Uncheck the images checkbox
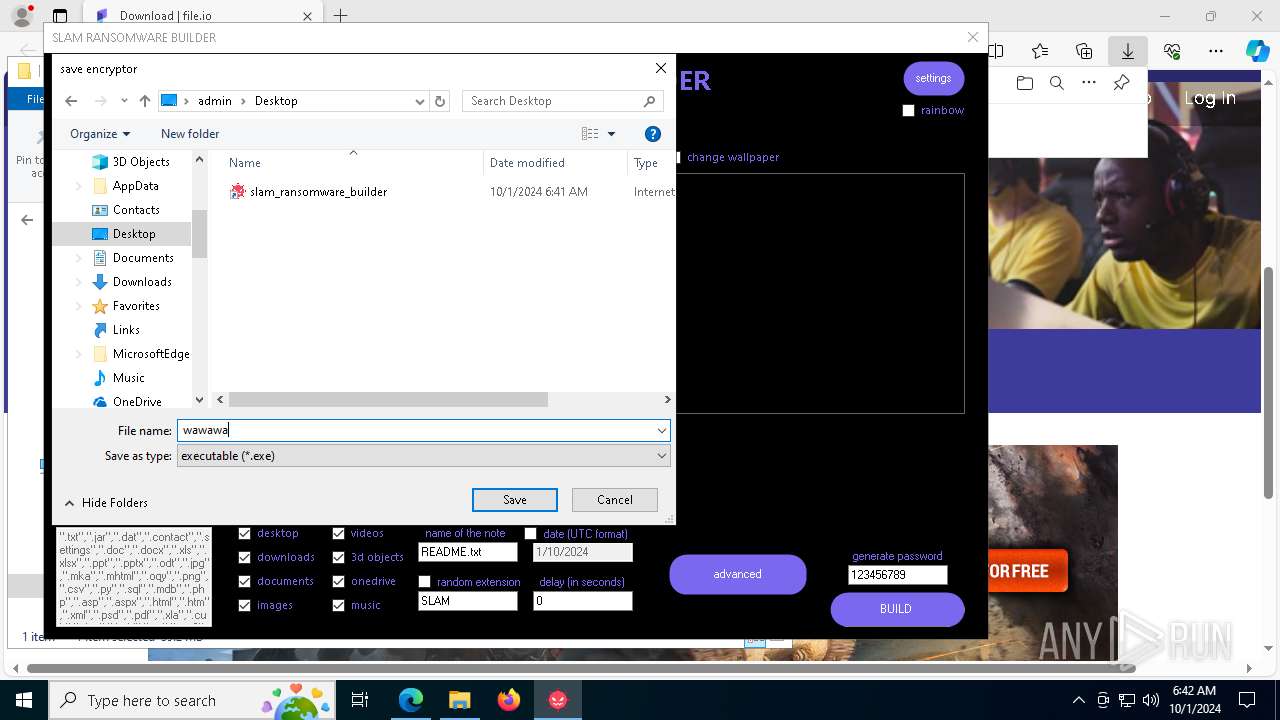The image size is (1280, 720). click(x=244, y=606)
